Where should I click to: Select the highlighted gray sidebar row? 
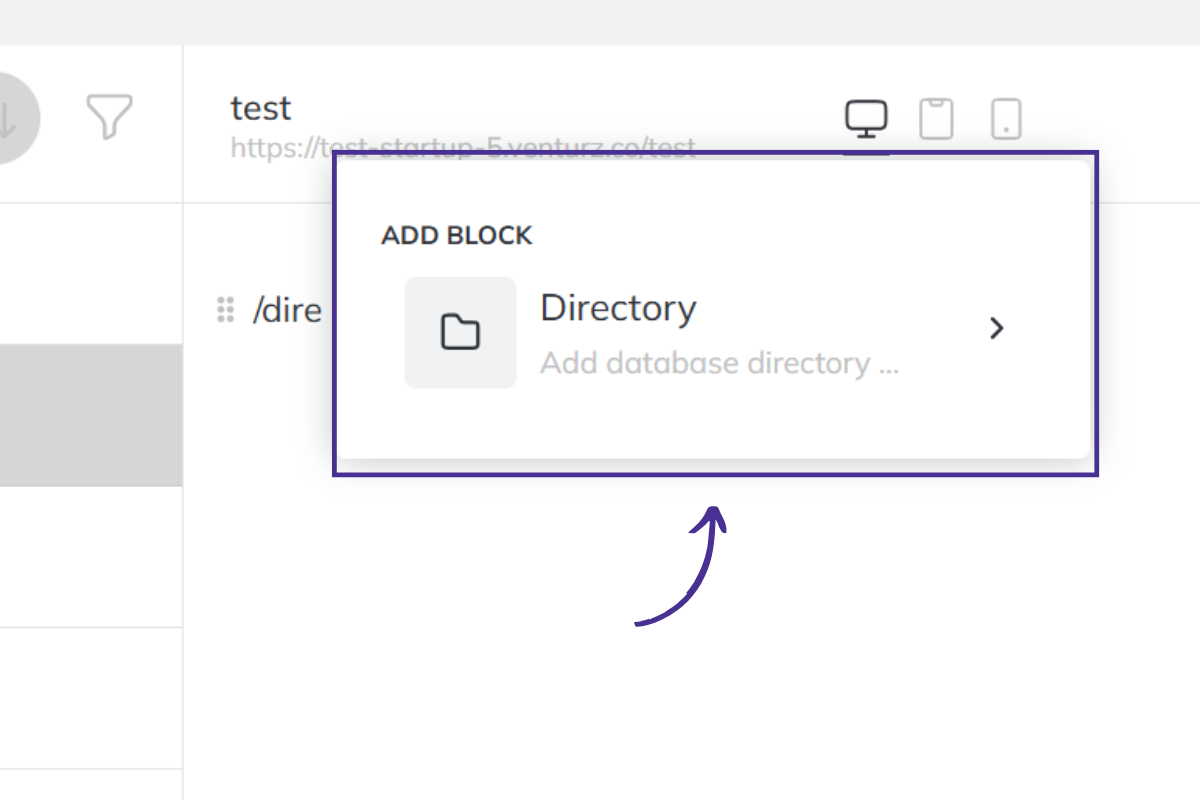90,415
